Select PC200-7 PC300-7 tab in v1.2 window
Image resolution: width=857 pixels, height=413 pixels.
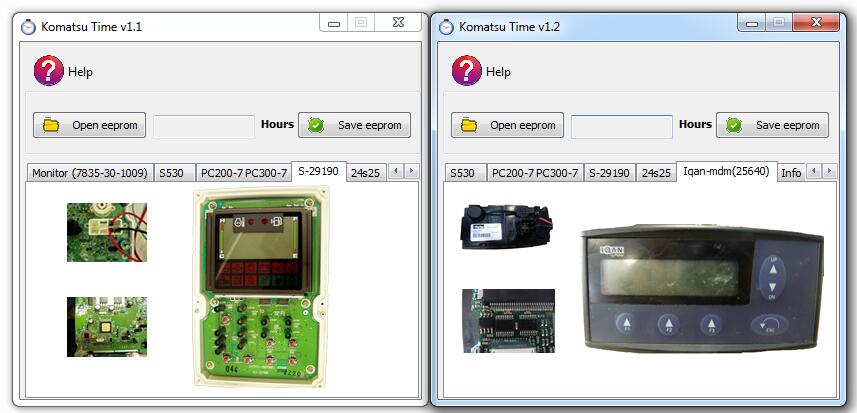coord(535,173)
